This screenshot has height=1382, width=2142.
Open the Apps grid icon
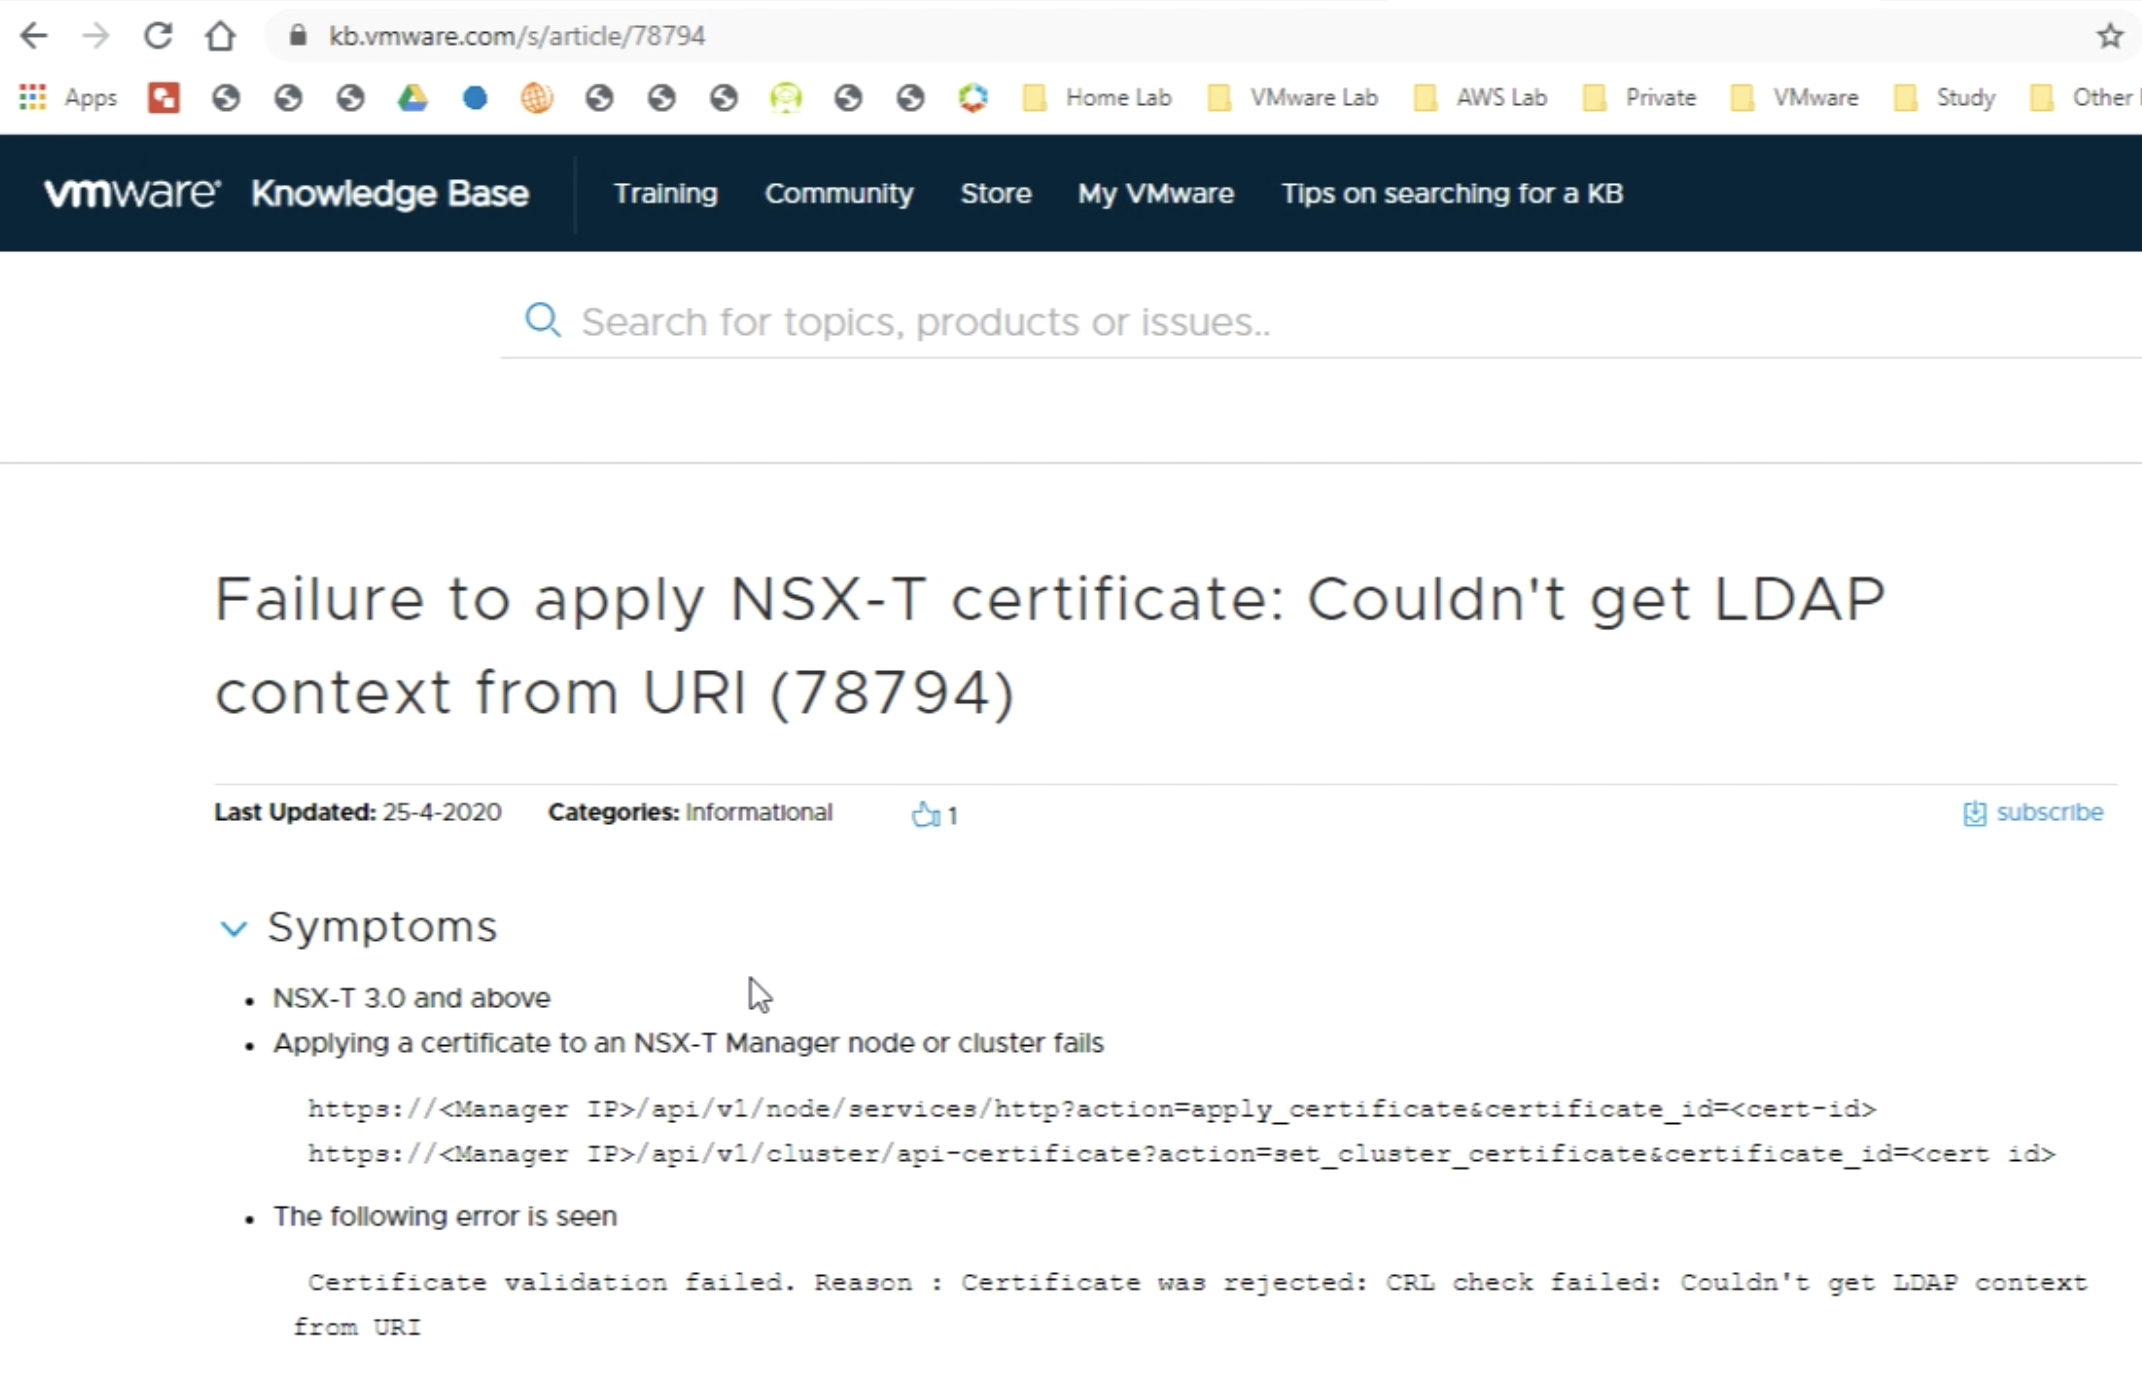(x=32, y=97)
